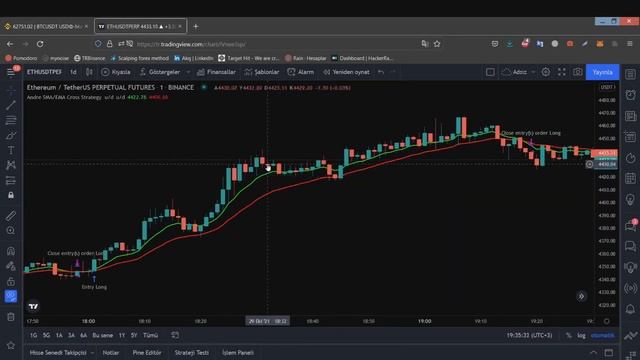Bookmark this page with star icon
This screenshot has width=640, height=360.
[437, 44]
